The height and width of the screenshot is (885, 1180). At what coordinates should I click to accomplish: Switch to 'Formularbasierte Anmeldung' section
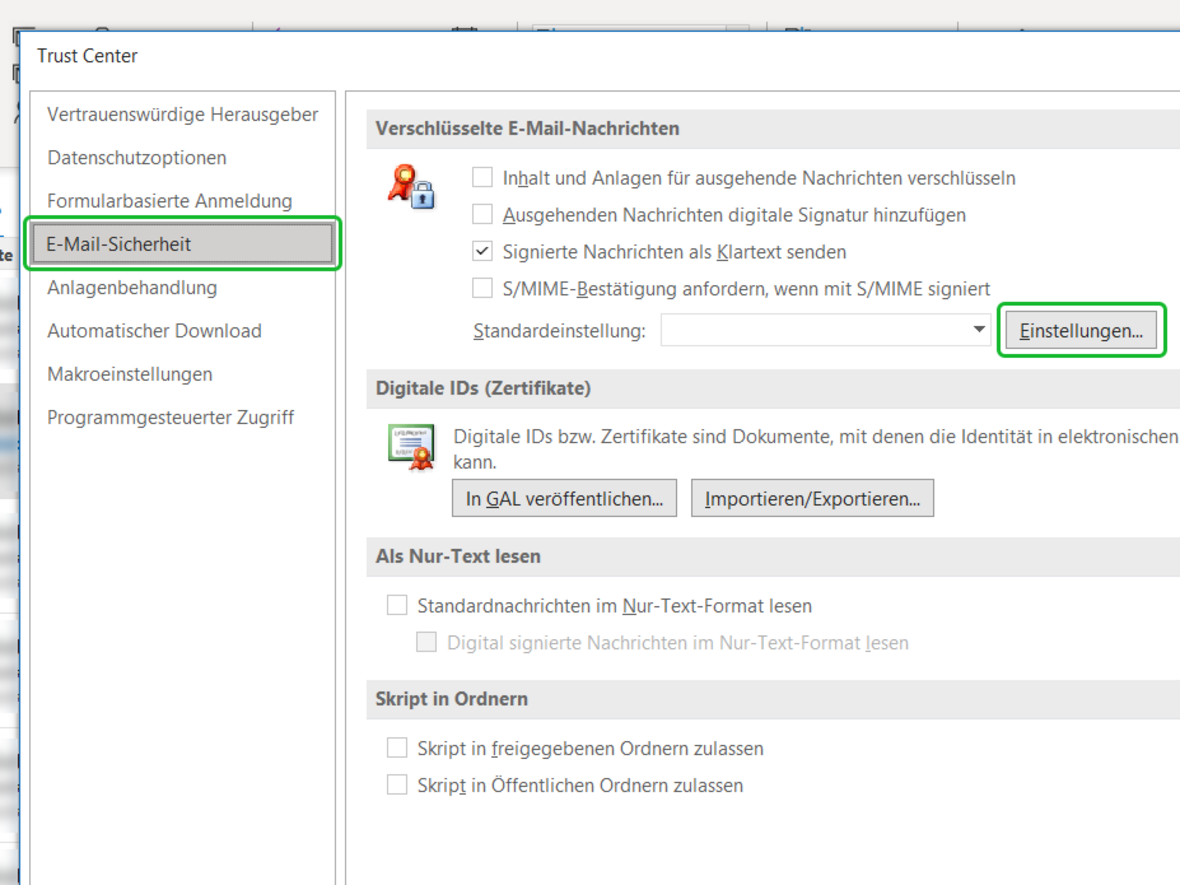[170, 201]
